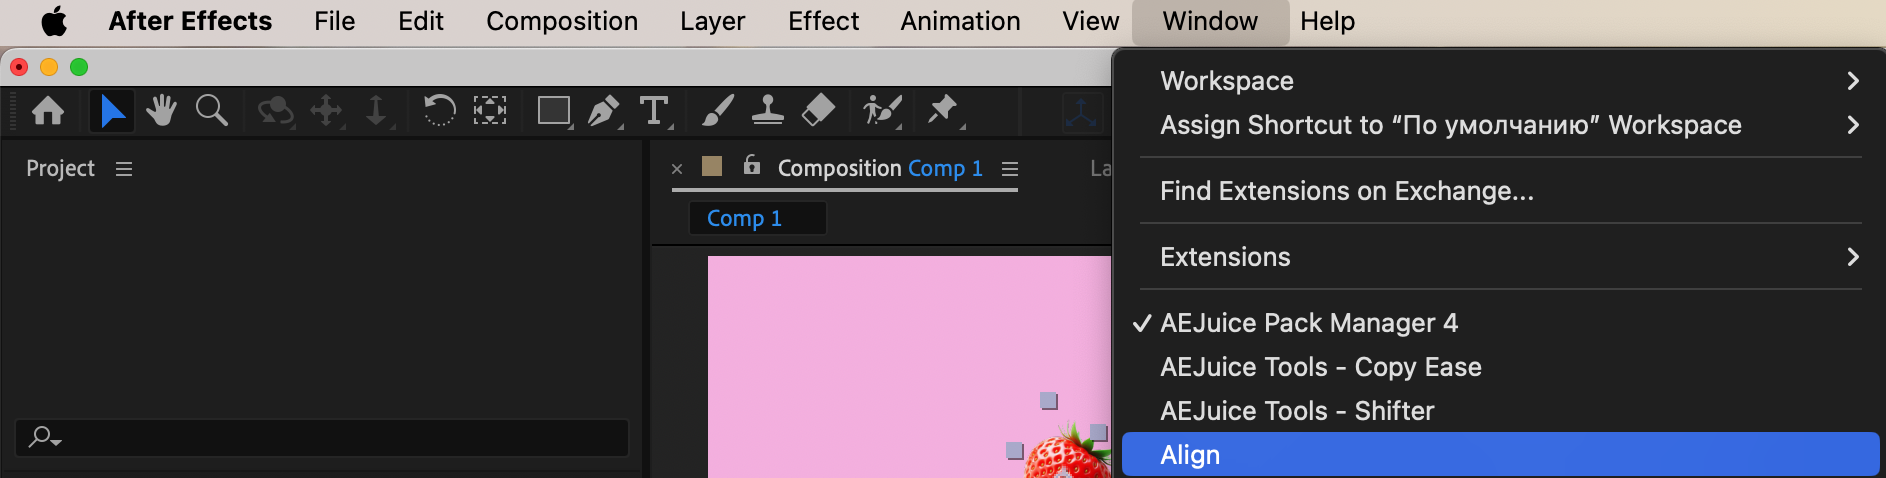Select the Puppet Pin tool
This screenshot has height=478, width=1886.
click(x=942, y=110)
